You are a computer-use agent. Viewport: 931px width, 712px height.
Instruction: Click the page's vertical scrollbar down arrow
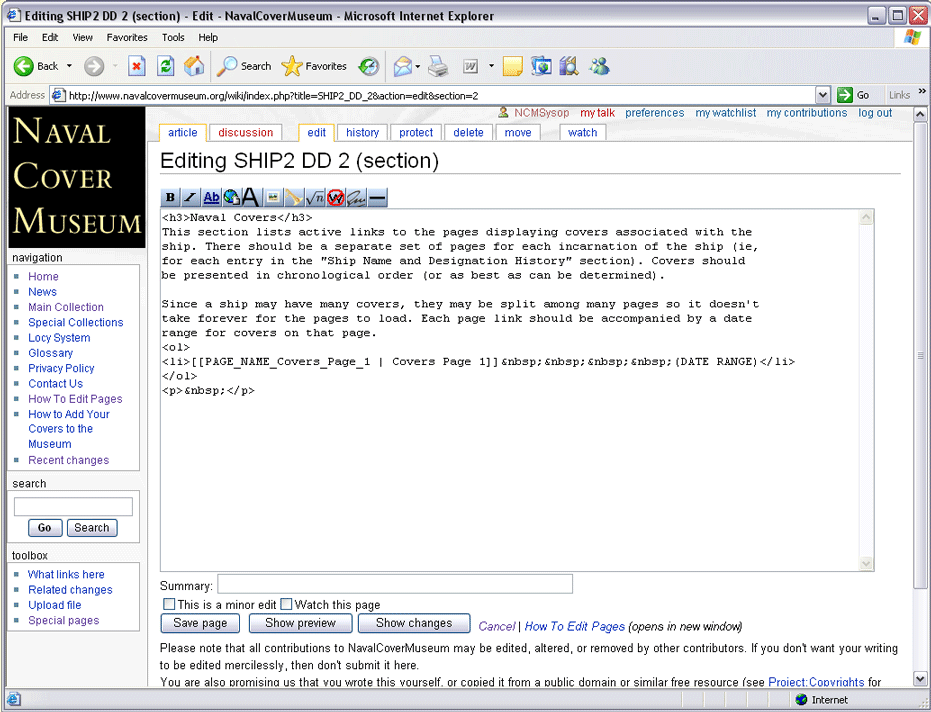[x=920, y=679]
